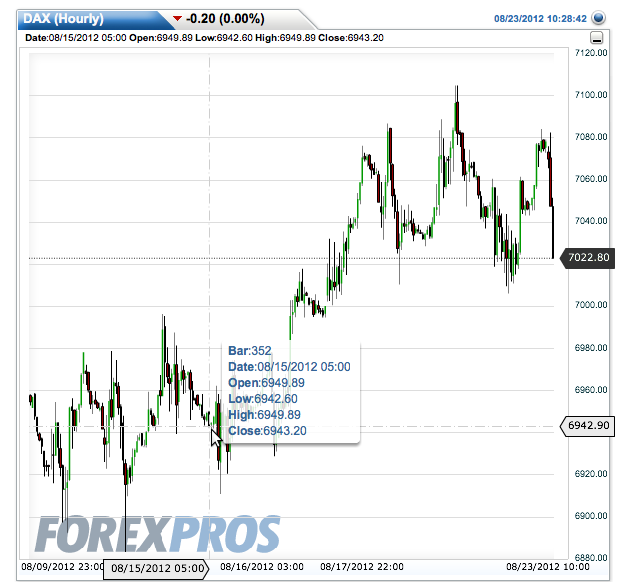Click the 08/23/2012 10:28:42 timestamp
The width and height of the screenshot is (627, 582).
click(x=540, y=19)
